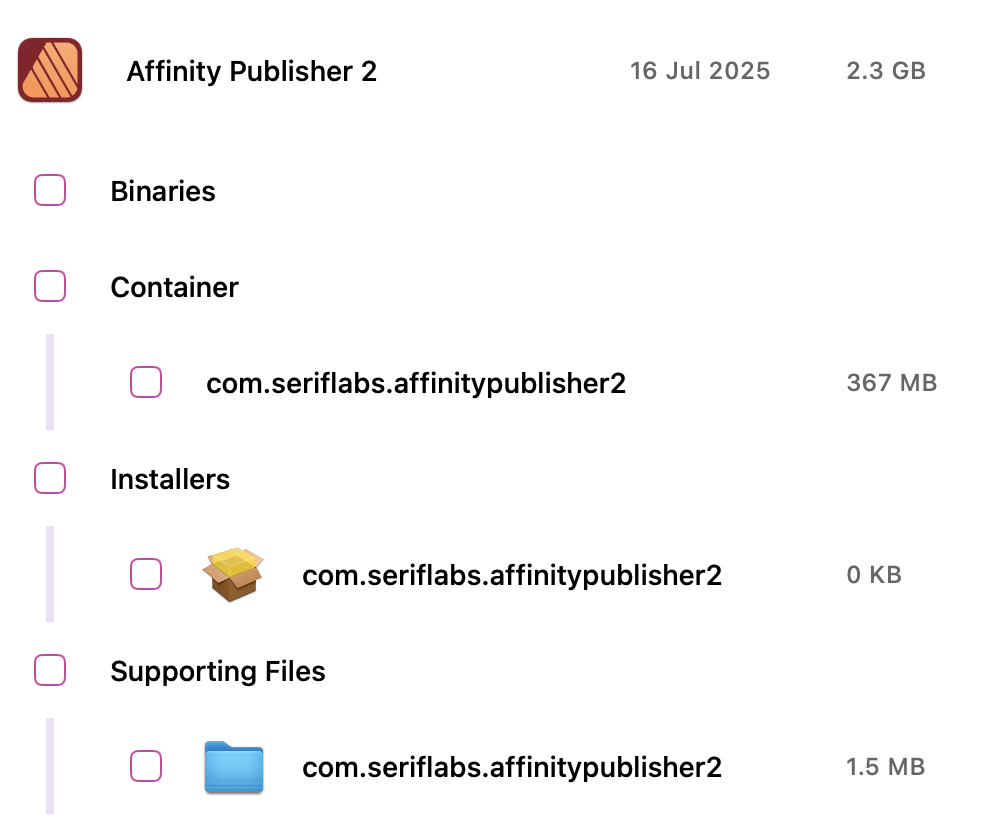This screenshot has width=998, height=840.
Task: Click the installer package box icon
Action: 233,574
